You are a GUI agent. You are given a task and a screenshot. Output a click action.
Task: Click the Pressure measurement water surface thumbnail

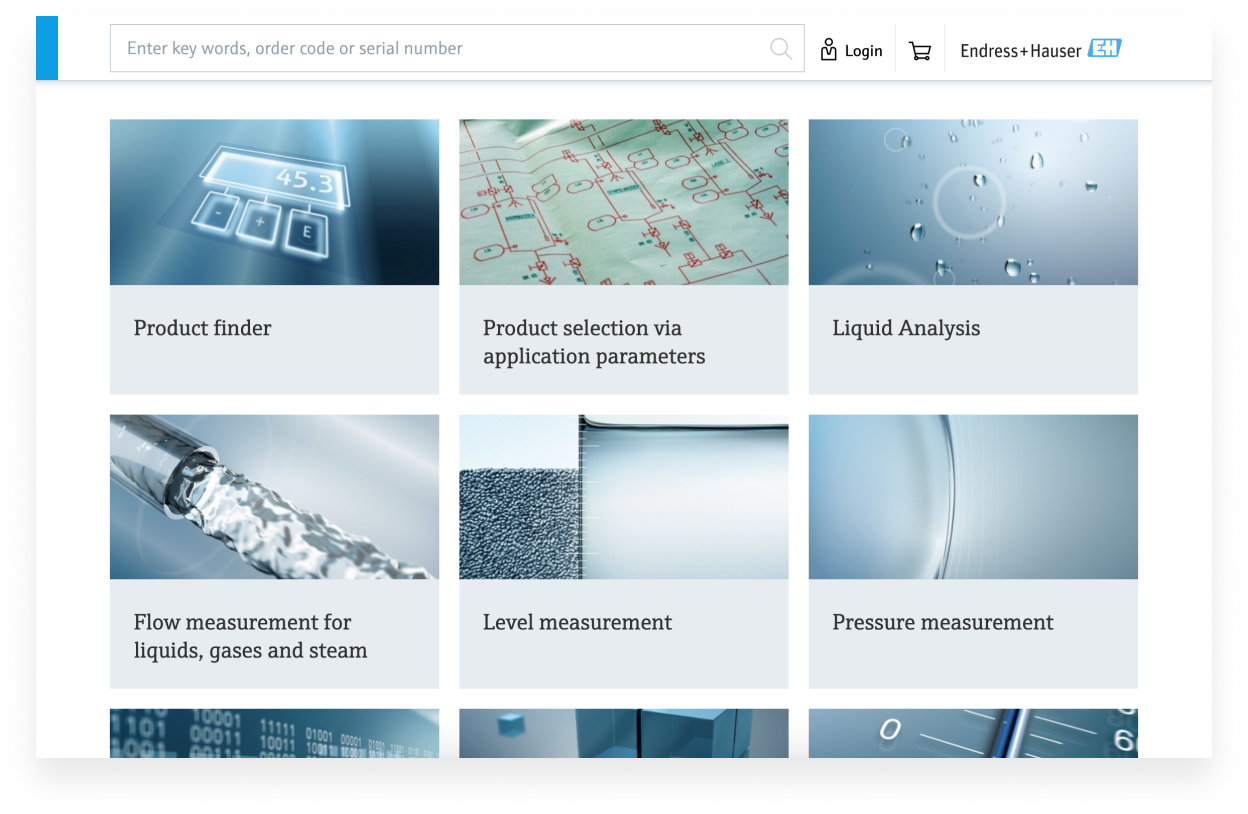pyautogui.click(x=972, y=496)
